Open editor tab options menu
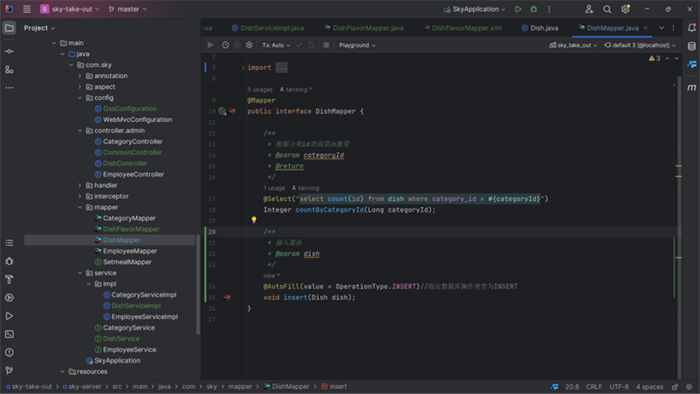Image resolution: width=700 pixels, height=394 pixels. 674,28
